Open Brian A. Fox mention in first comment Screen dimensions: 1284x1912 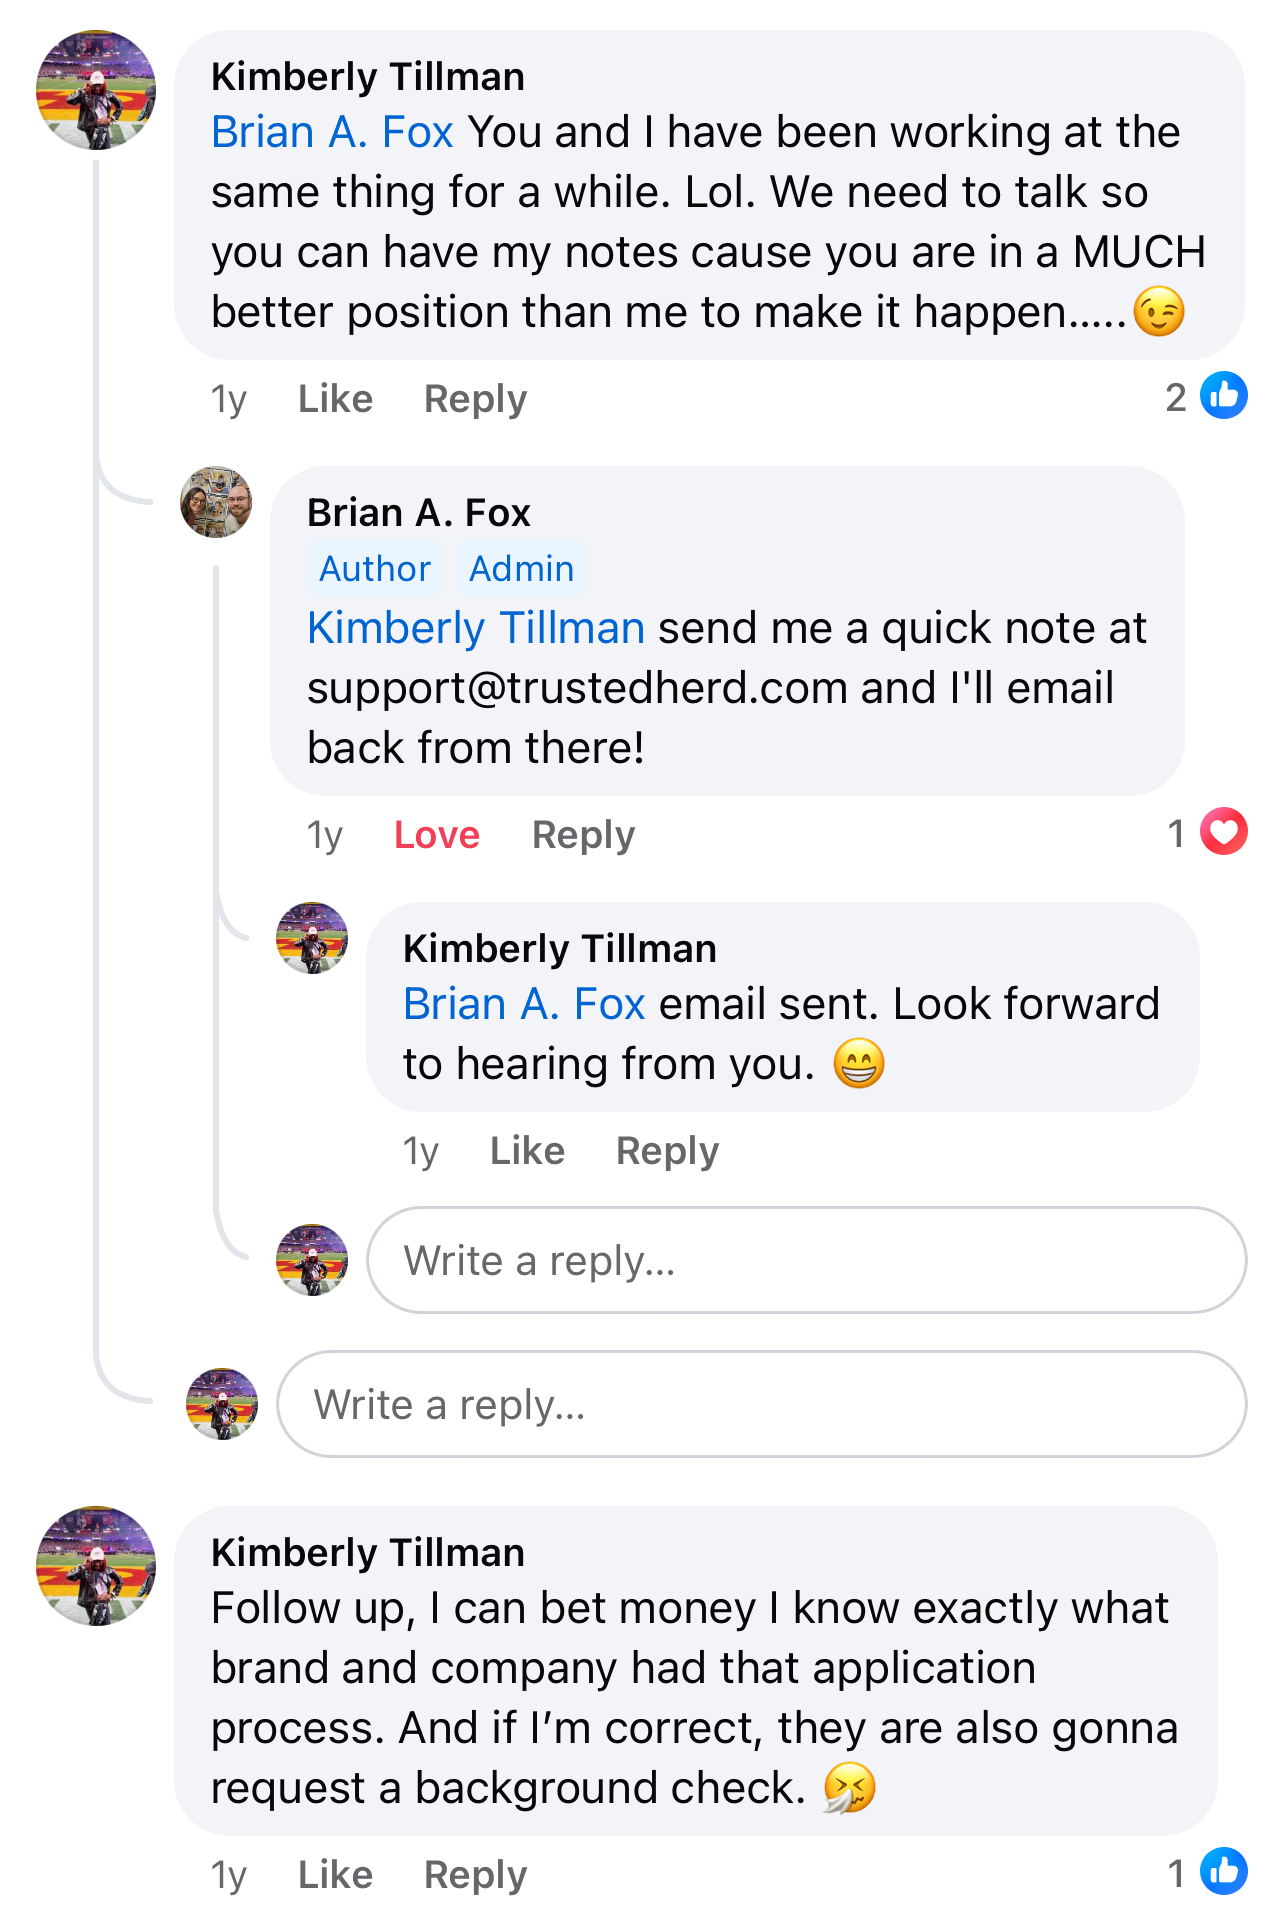(332, 132)
